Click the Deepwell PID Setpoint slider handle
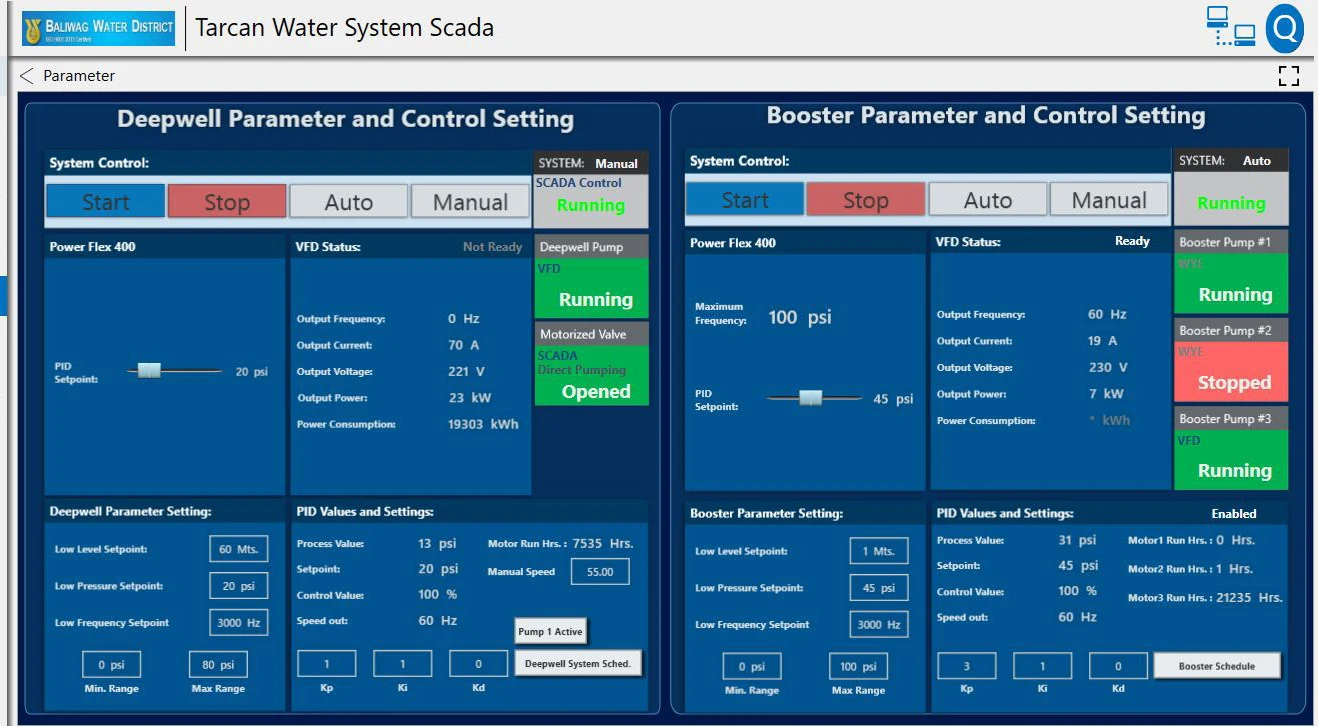The image size is (1318, 726). point(148,370)
